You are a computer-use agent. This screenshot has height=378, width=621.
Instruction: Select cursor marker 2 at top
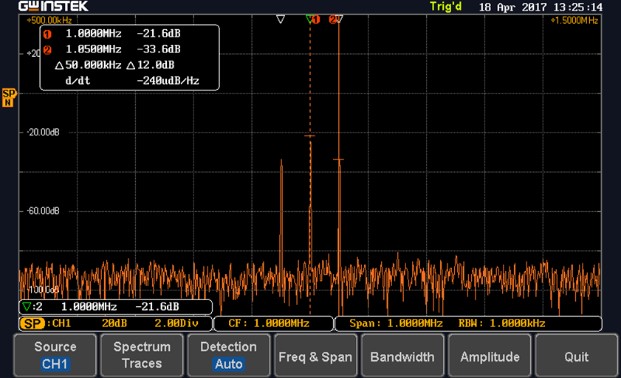click(333, 19)
